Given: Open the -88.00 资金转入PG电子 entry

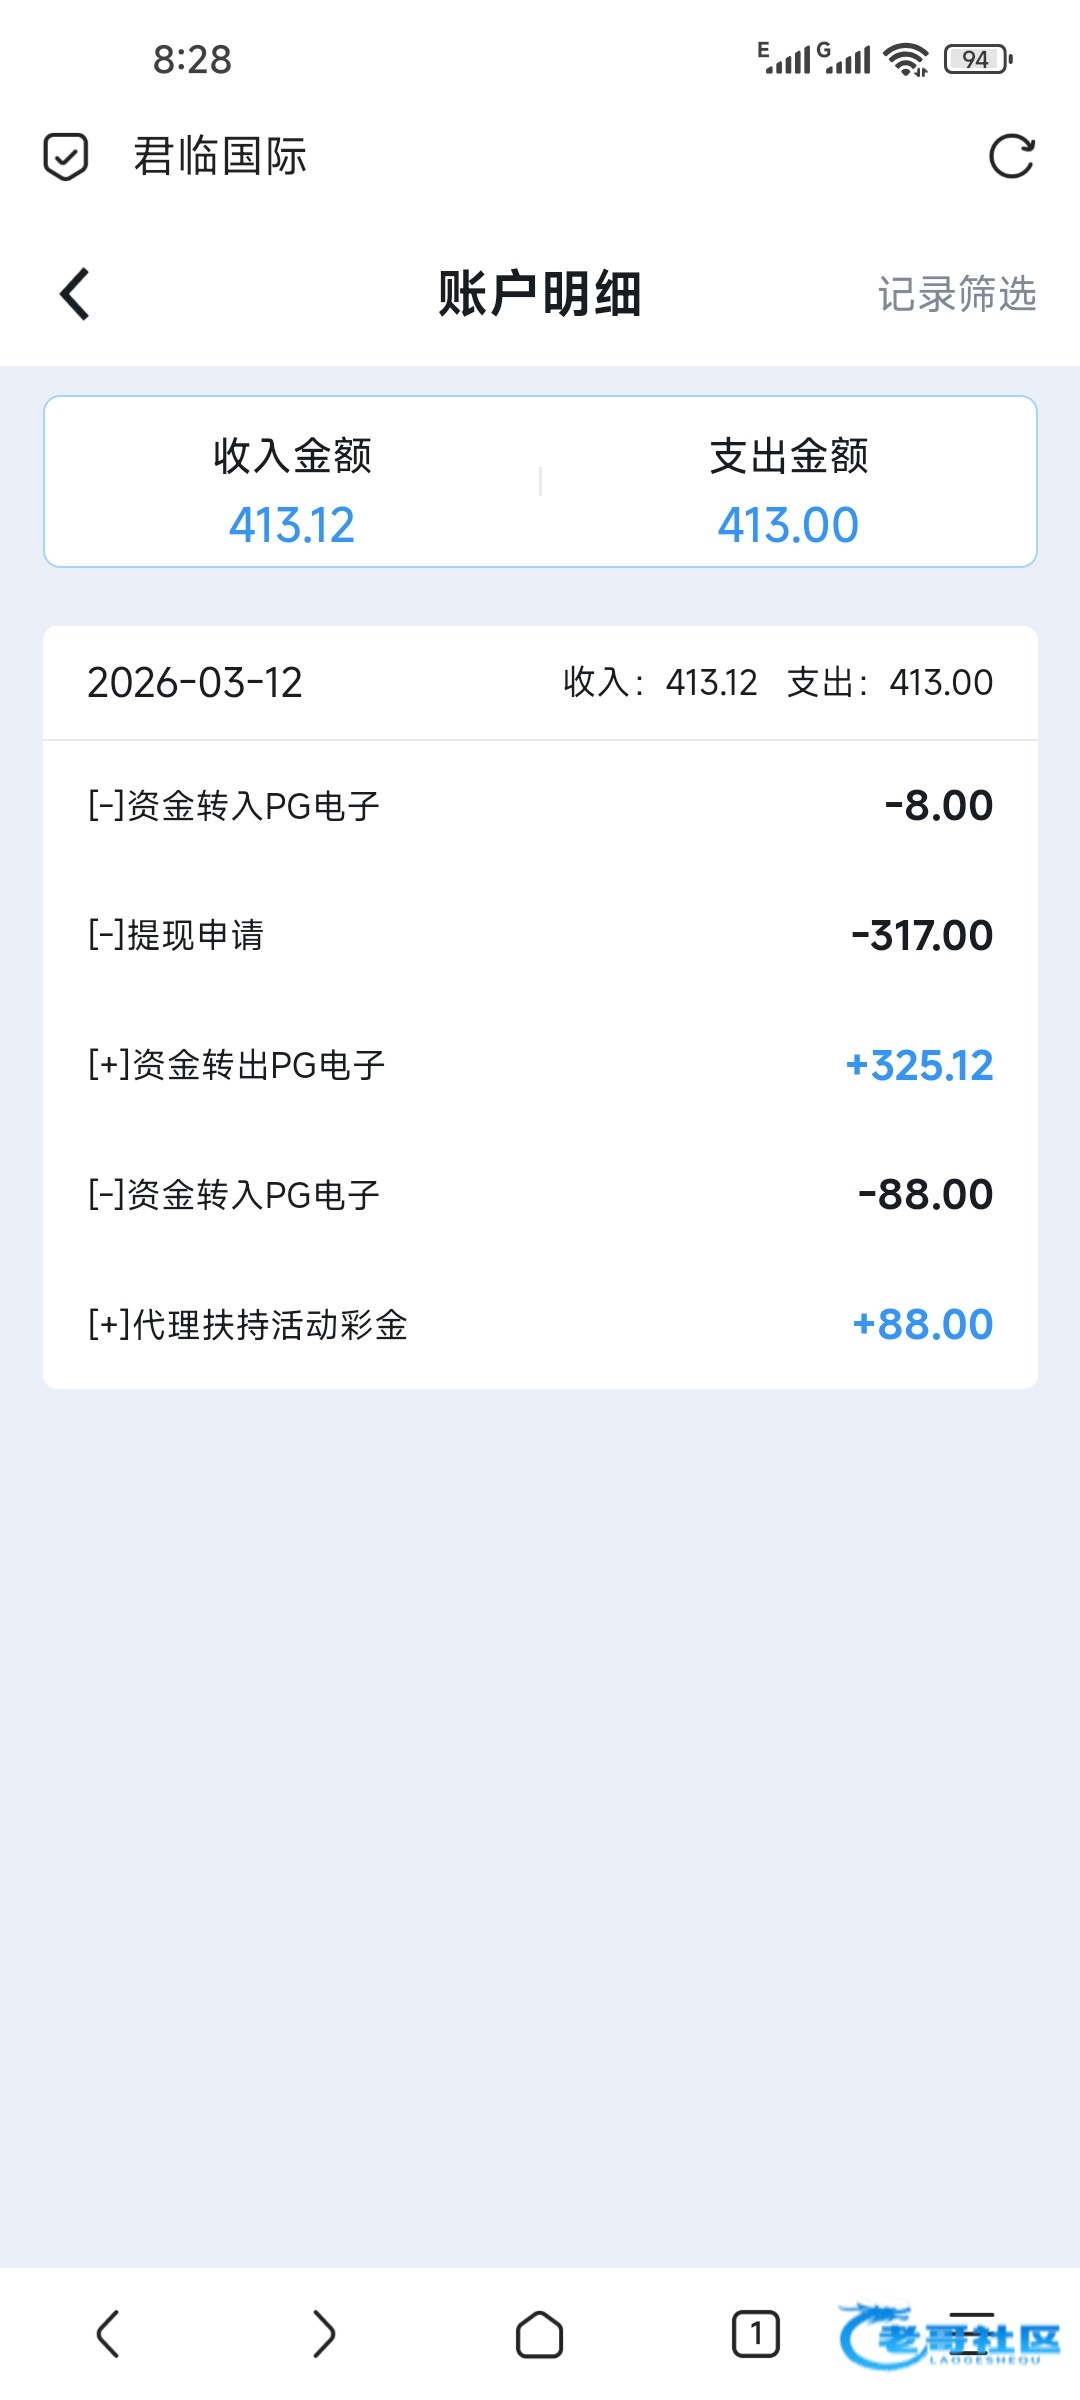Looking at the screenshot, I should coord(540,1195).
